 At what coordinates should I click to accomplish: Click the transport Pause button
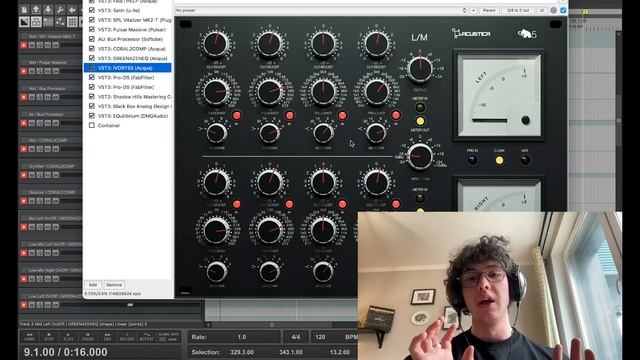pyautogui.click(x=88, y=337)
